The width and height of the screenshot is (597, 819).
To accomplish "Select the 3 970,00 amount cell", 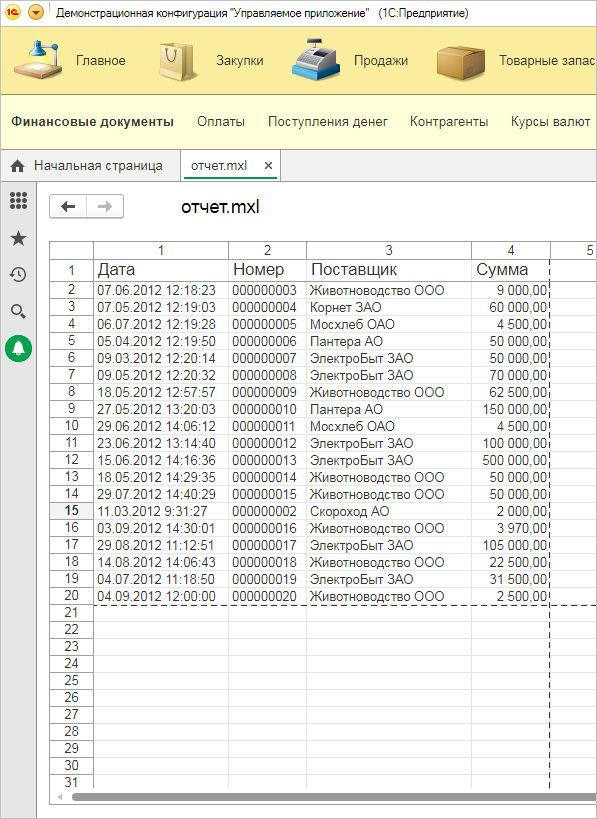I will [x=511, y=528].
